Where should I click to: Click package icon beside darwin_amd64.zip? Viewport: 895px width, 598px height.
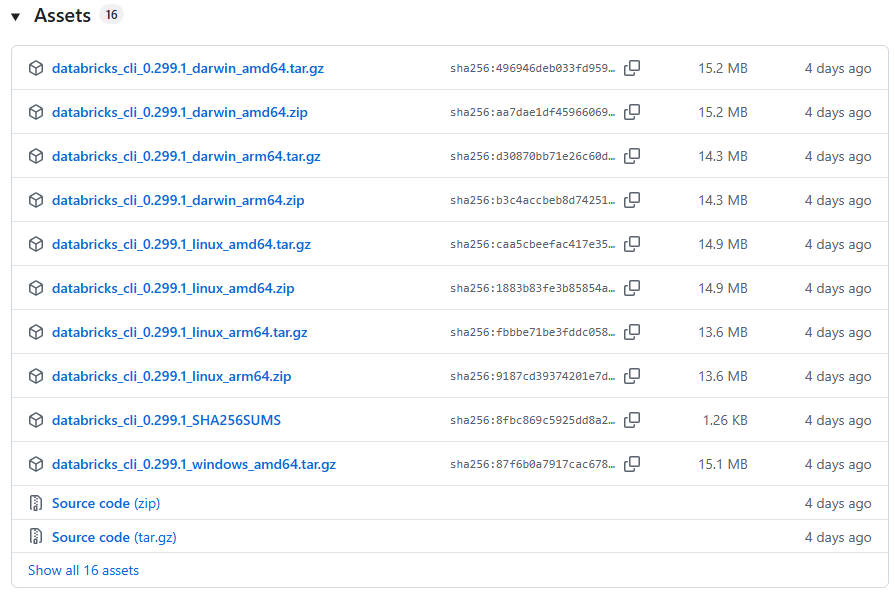[36, 112]
